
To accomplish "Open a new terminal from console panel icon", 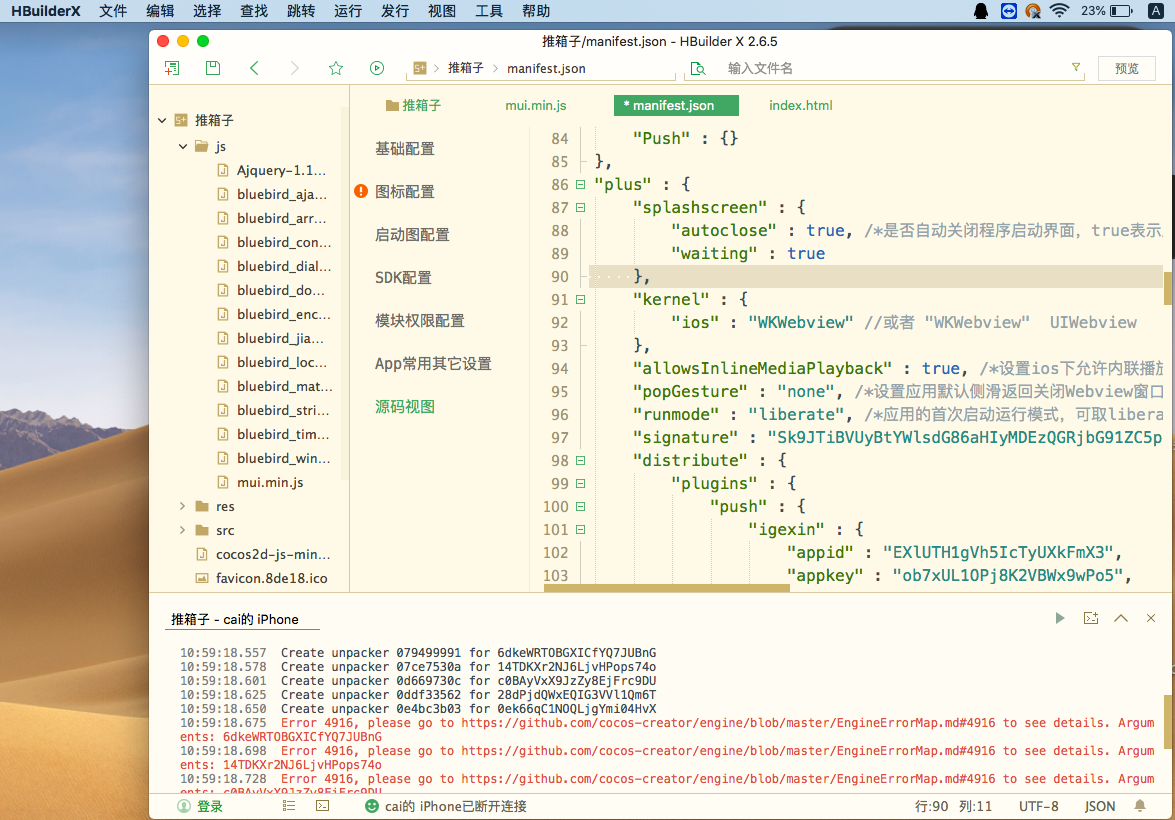I will (1091, 619).
